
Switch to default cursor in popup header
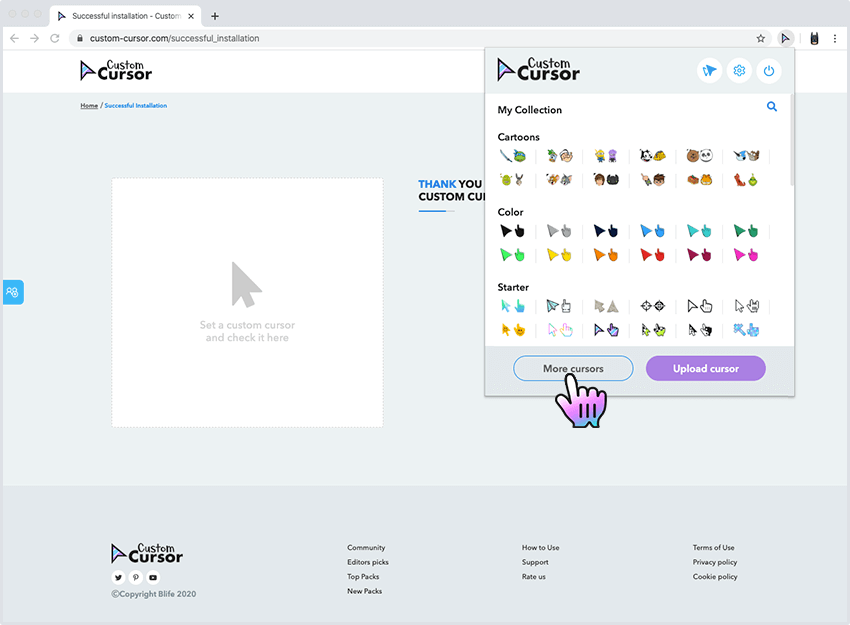pos(709,70)
